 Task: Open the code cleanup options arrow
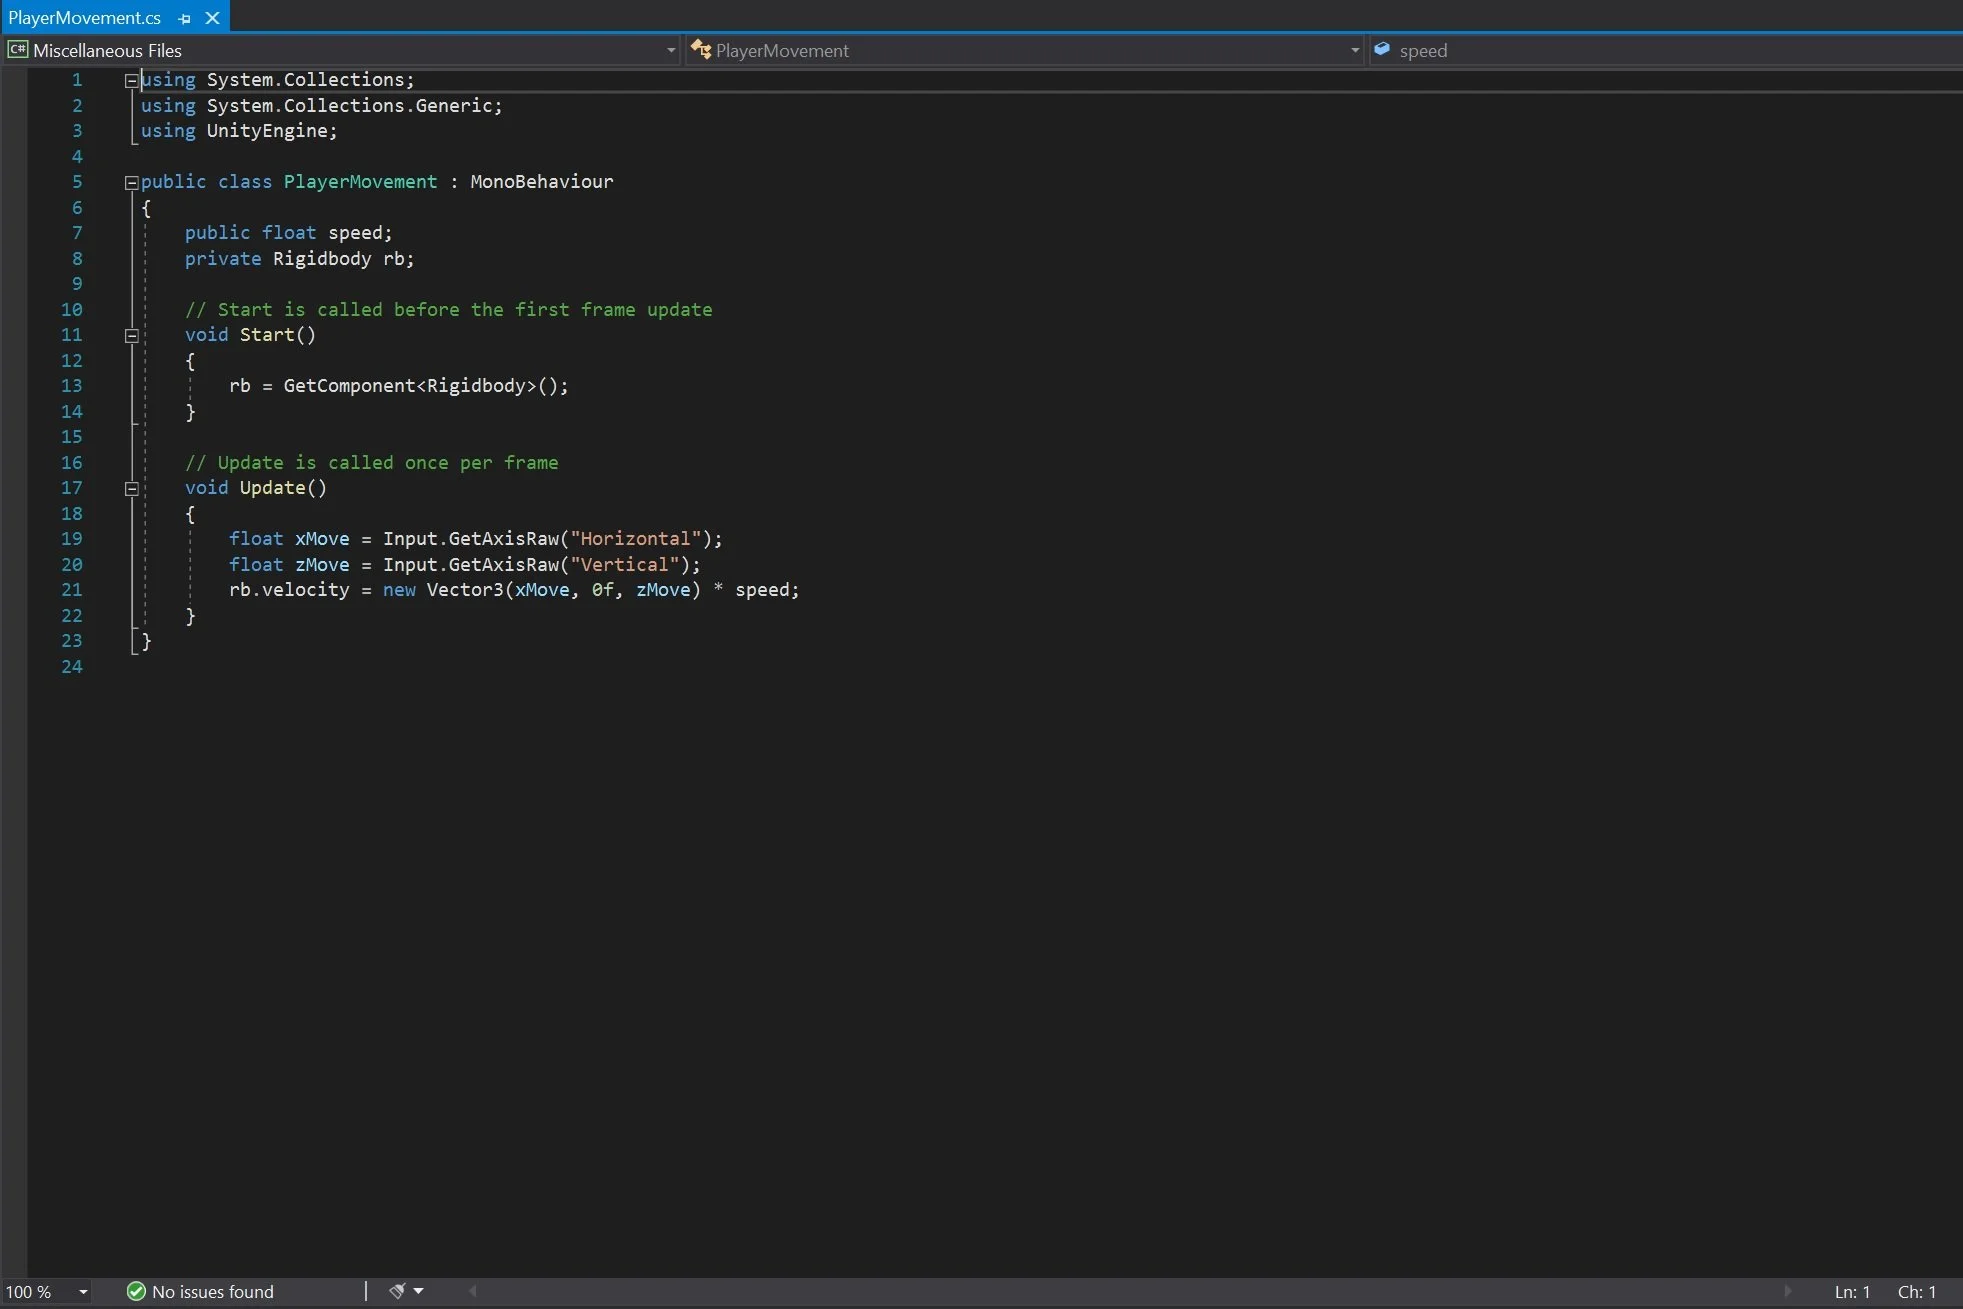click(x=419, y=1291)
